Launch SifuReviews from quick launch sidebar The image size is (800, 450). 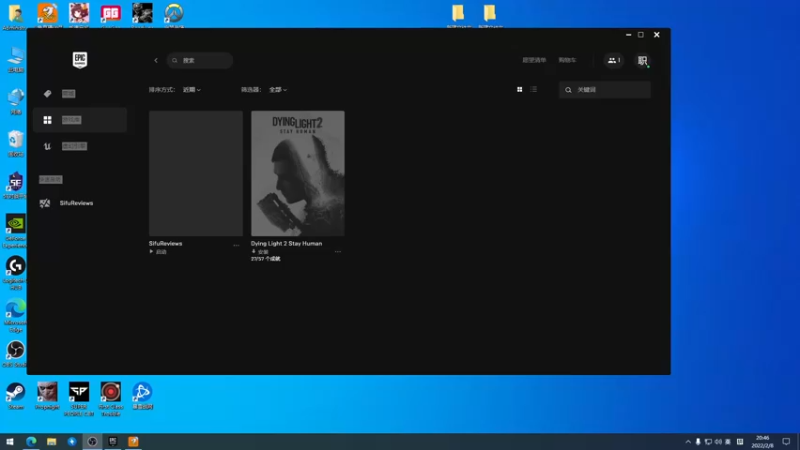66,203
